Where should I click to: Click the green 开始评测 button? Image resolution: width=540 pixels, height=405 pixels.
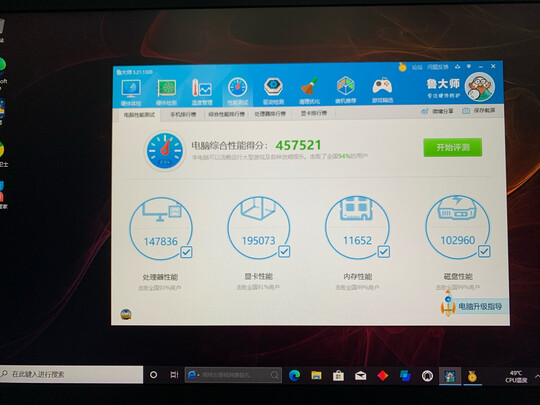453,147
